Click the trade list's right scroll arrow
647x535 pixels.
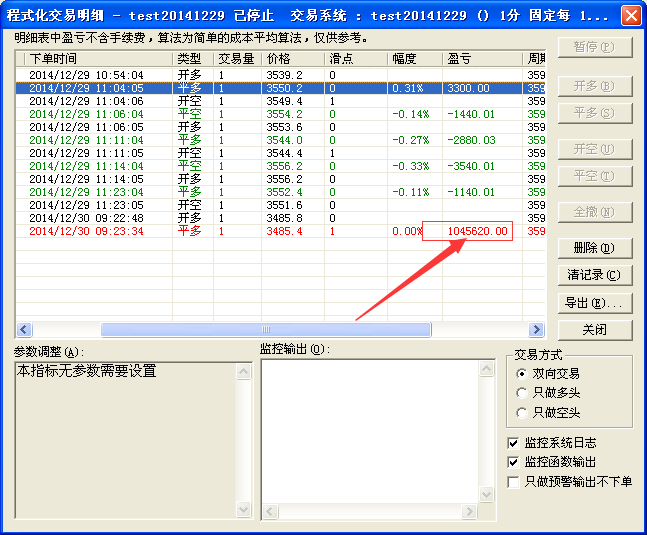coord(537,329)
